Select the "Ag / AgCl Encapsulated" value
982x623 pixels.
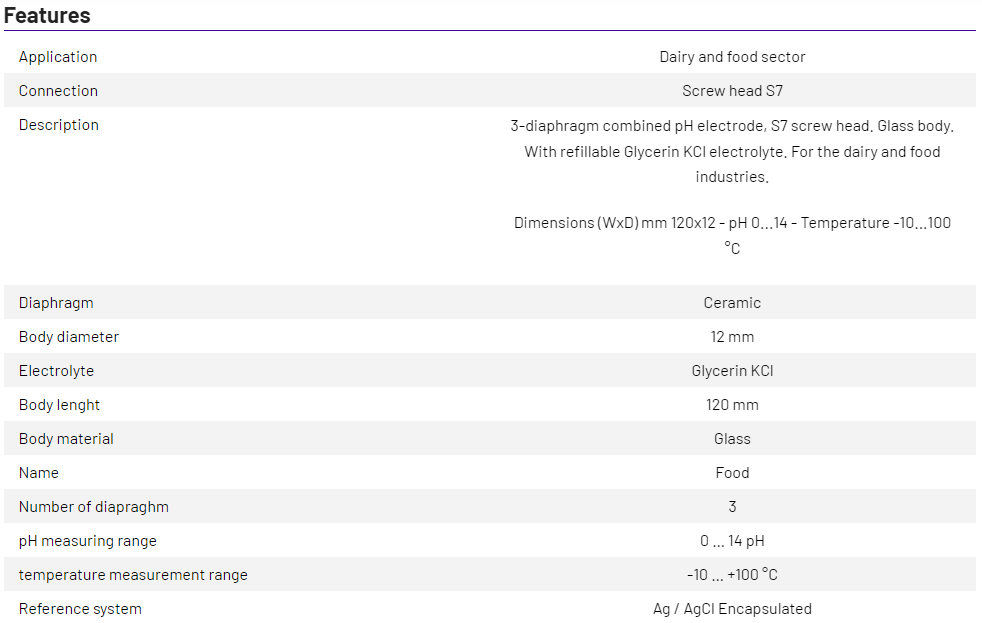(x=732, y=609)
